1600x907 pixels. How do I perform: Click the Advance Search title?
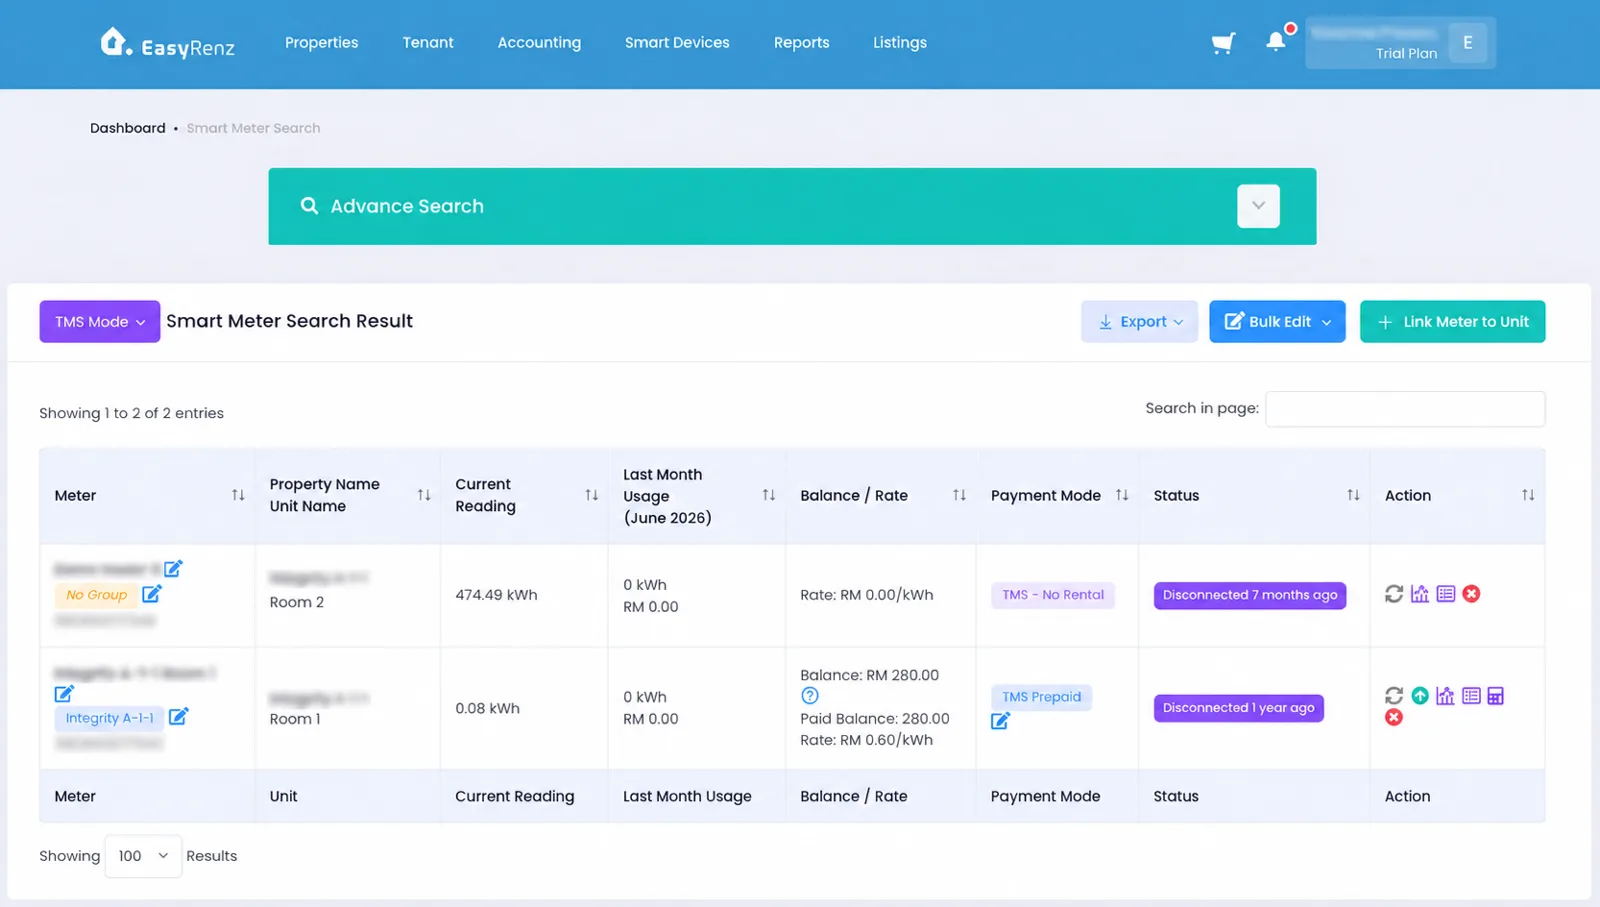point(407,206)
